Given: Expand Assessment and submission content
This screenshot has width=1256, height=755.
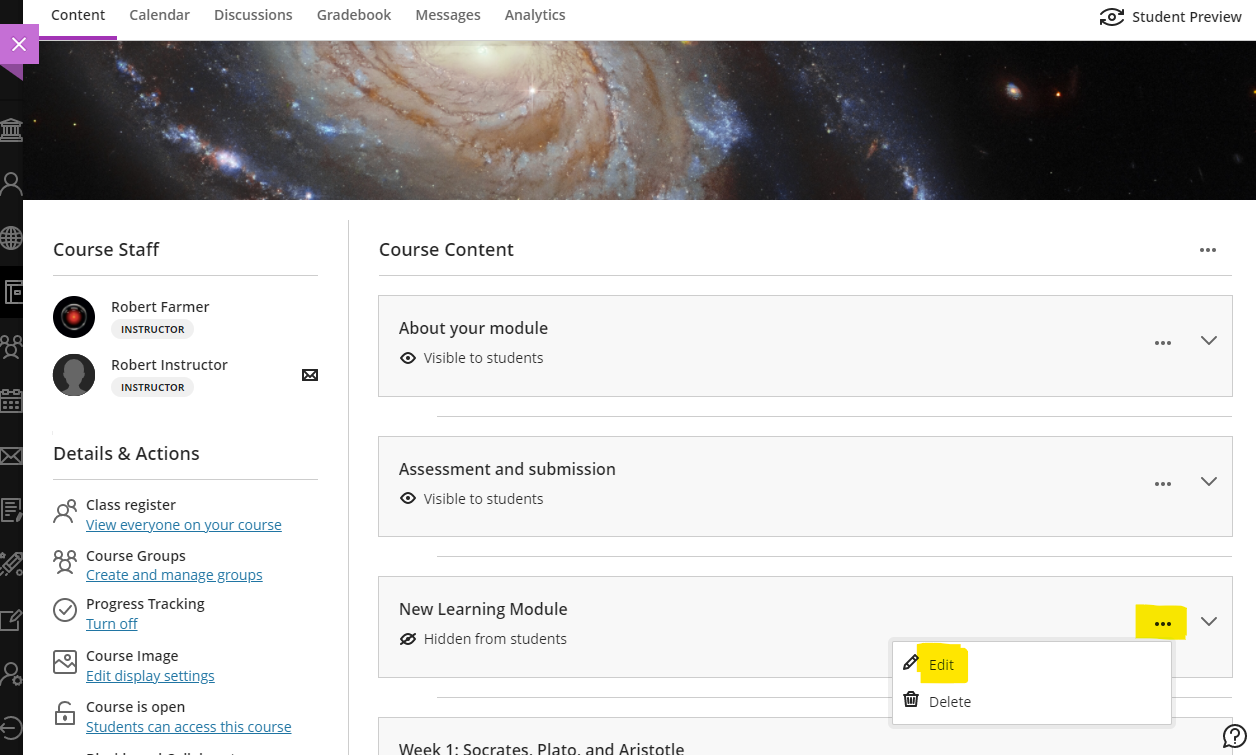Looking at the screenshot, I should [x=1209, y=483].
